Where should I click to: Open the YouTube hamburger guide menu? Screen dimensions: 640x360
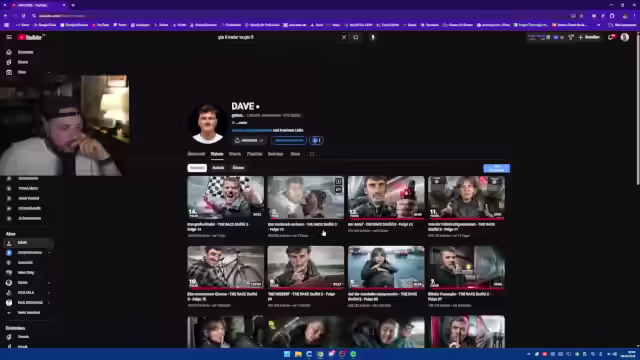click(9, 37)
